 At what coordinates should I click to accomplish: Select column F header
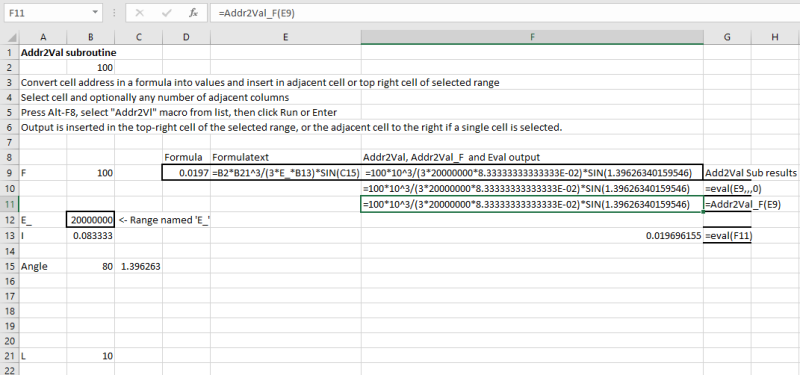[532, 37]
